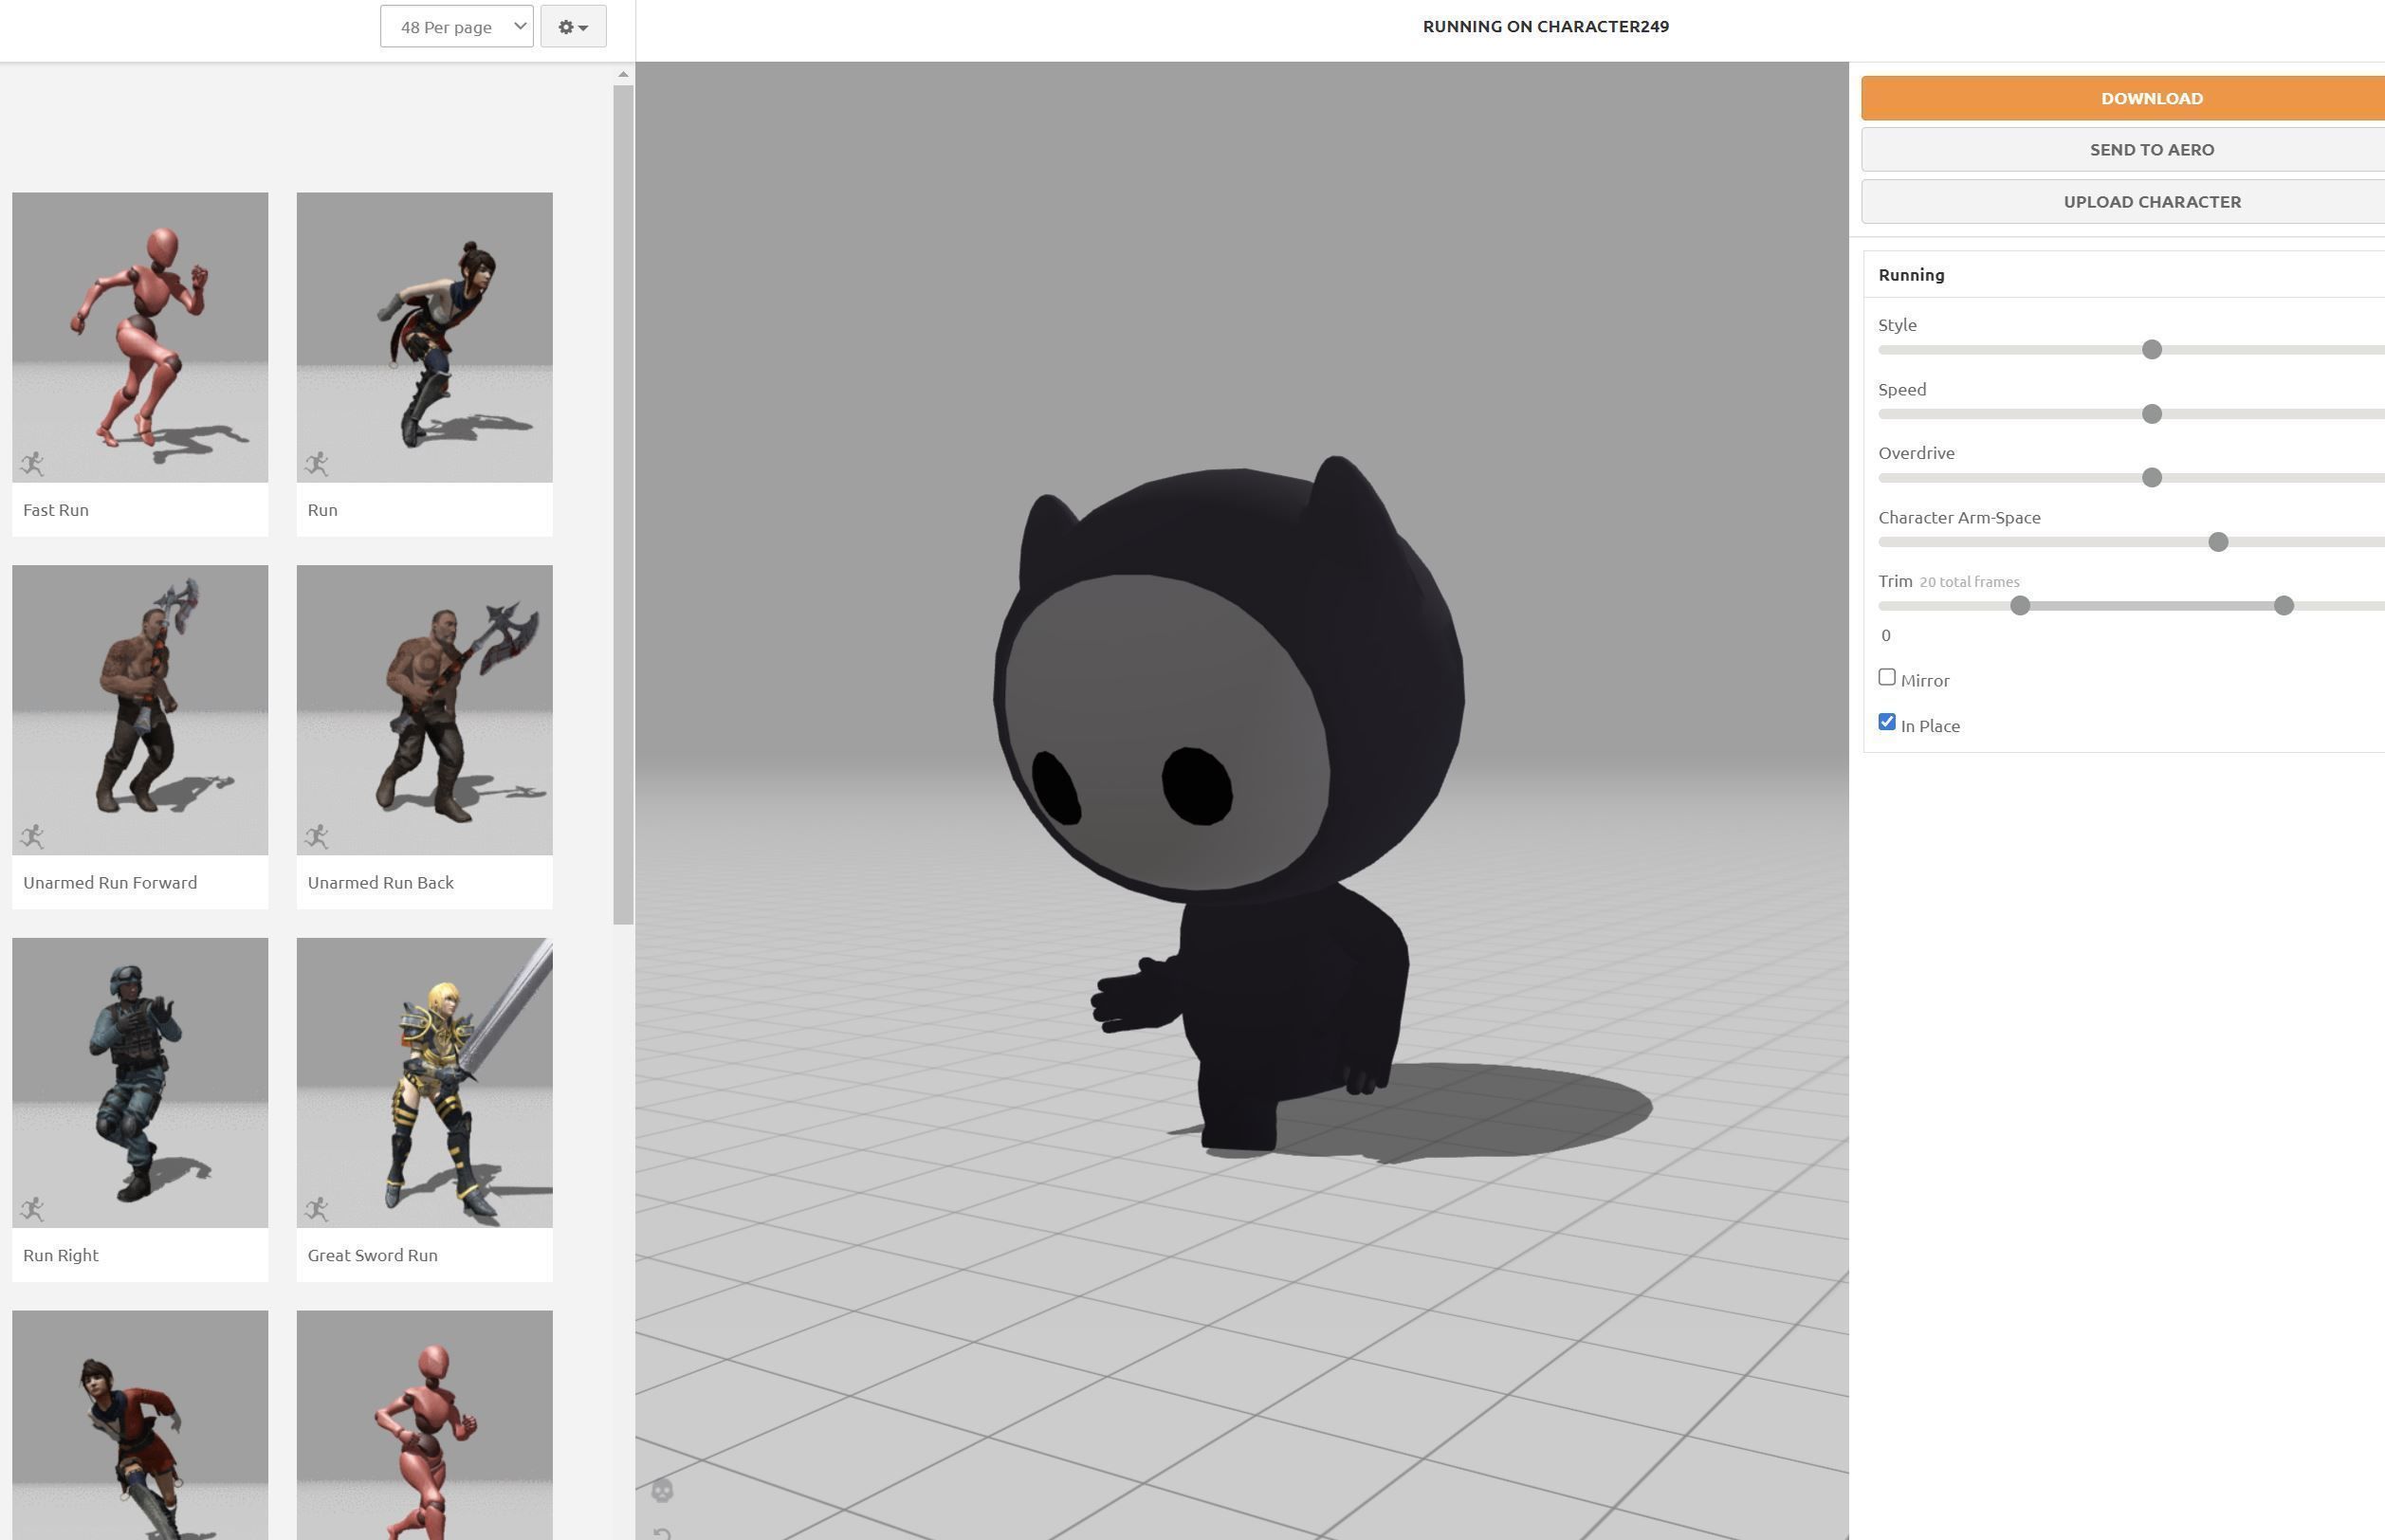Click running-man icon on Great Sword Run
Viewport: 2385px width, 1540px height.
coord(317,1209)
